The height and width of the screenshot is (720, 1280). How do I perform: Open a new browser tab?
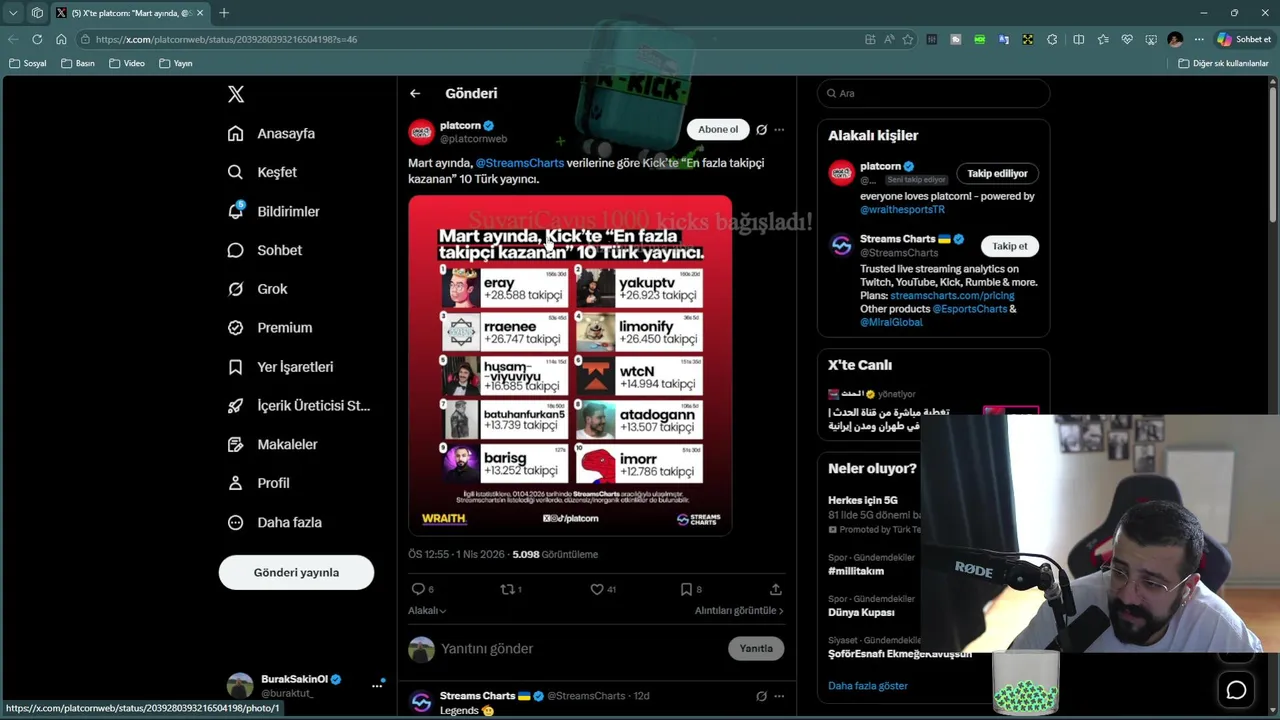click(224, 13)
